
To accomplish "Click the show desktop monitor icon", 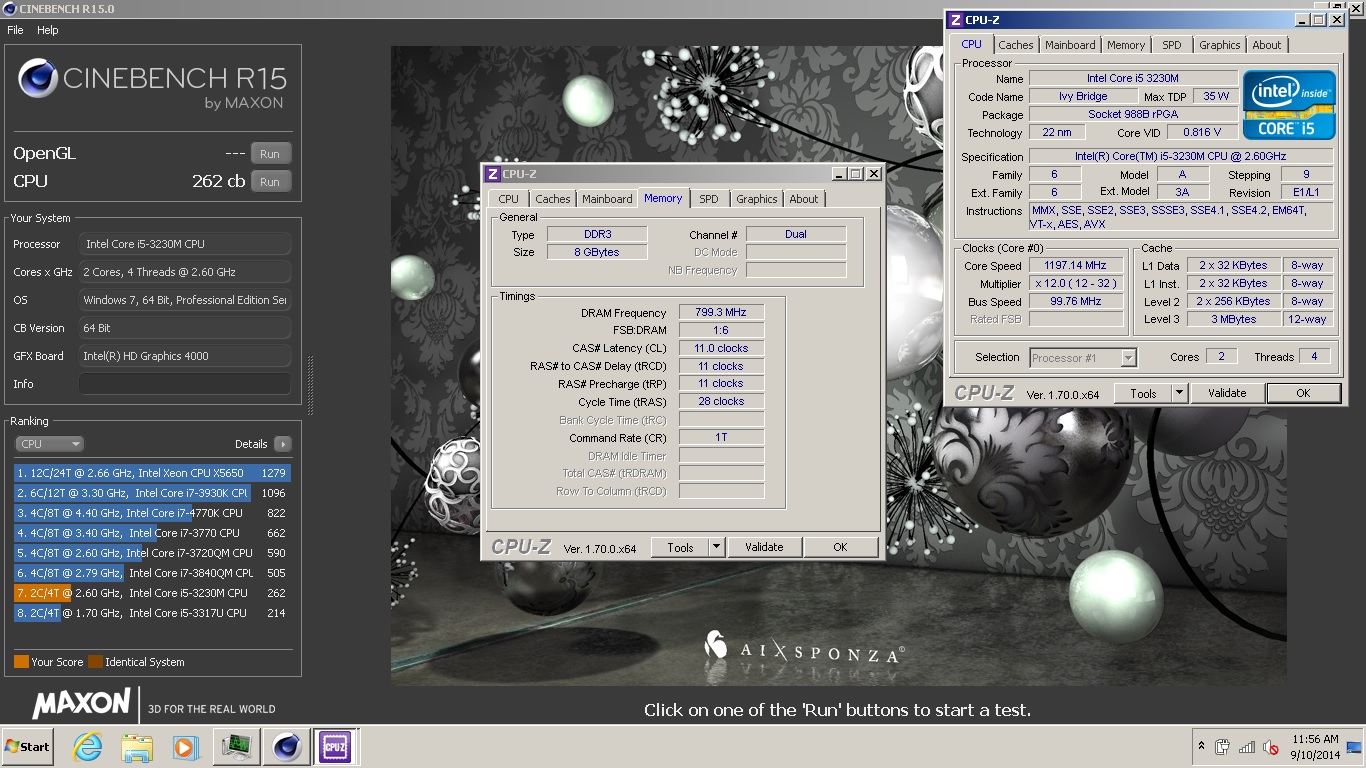I will coord(1355,747).
